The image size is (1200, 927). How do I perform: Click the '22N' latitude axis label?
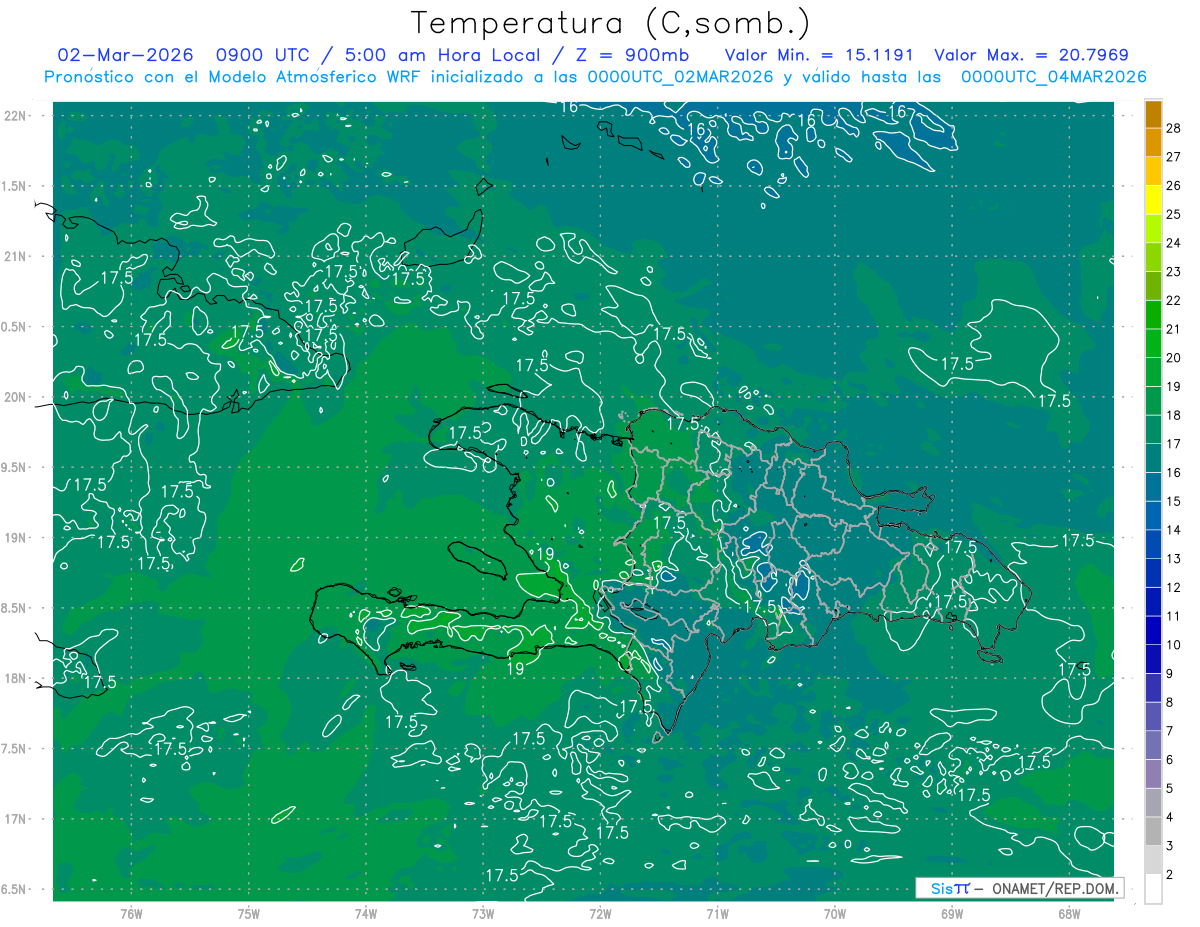16,116
